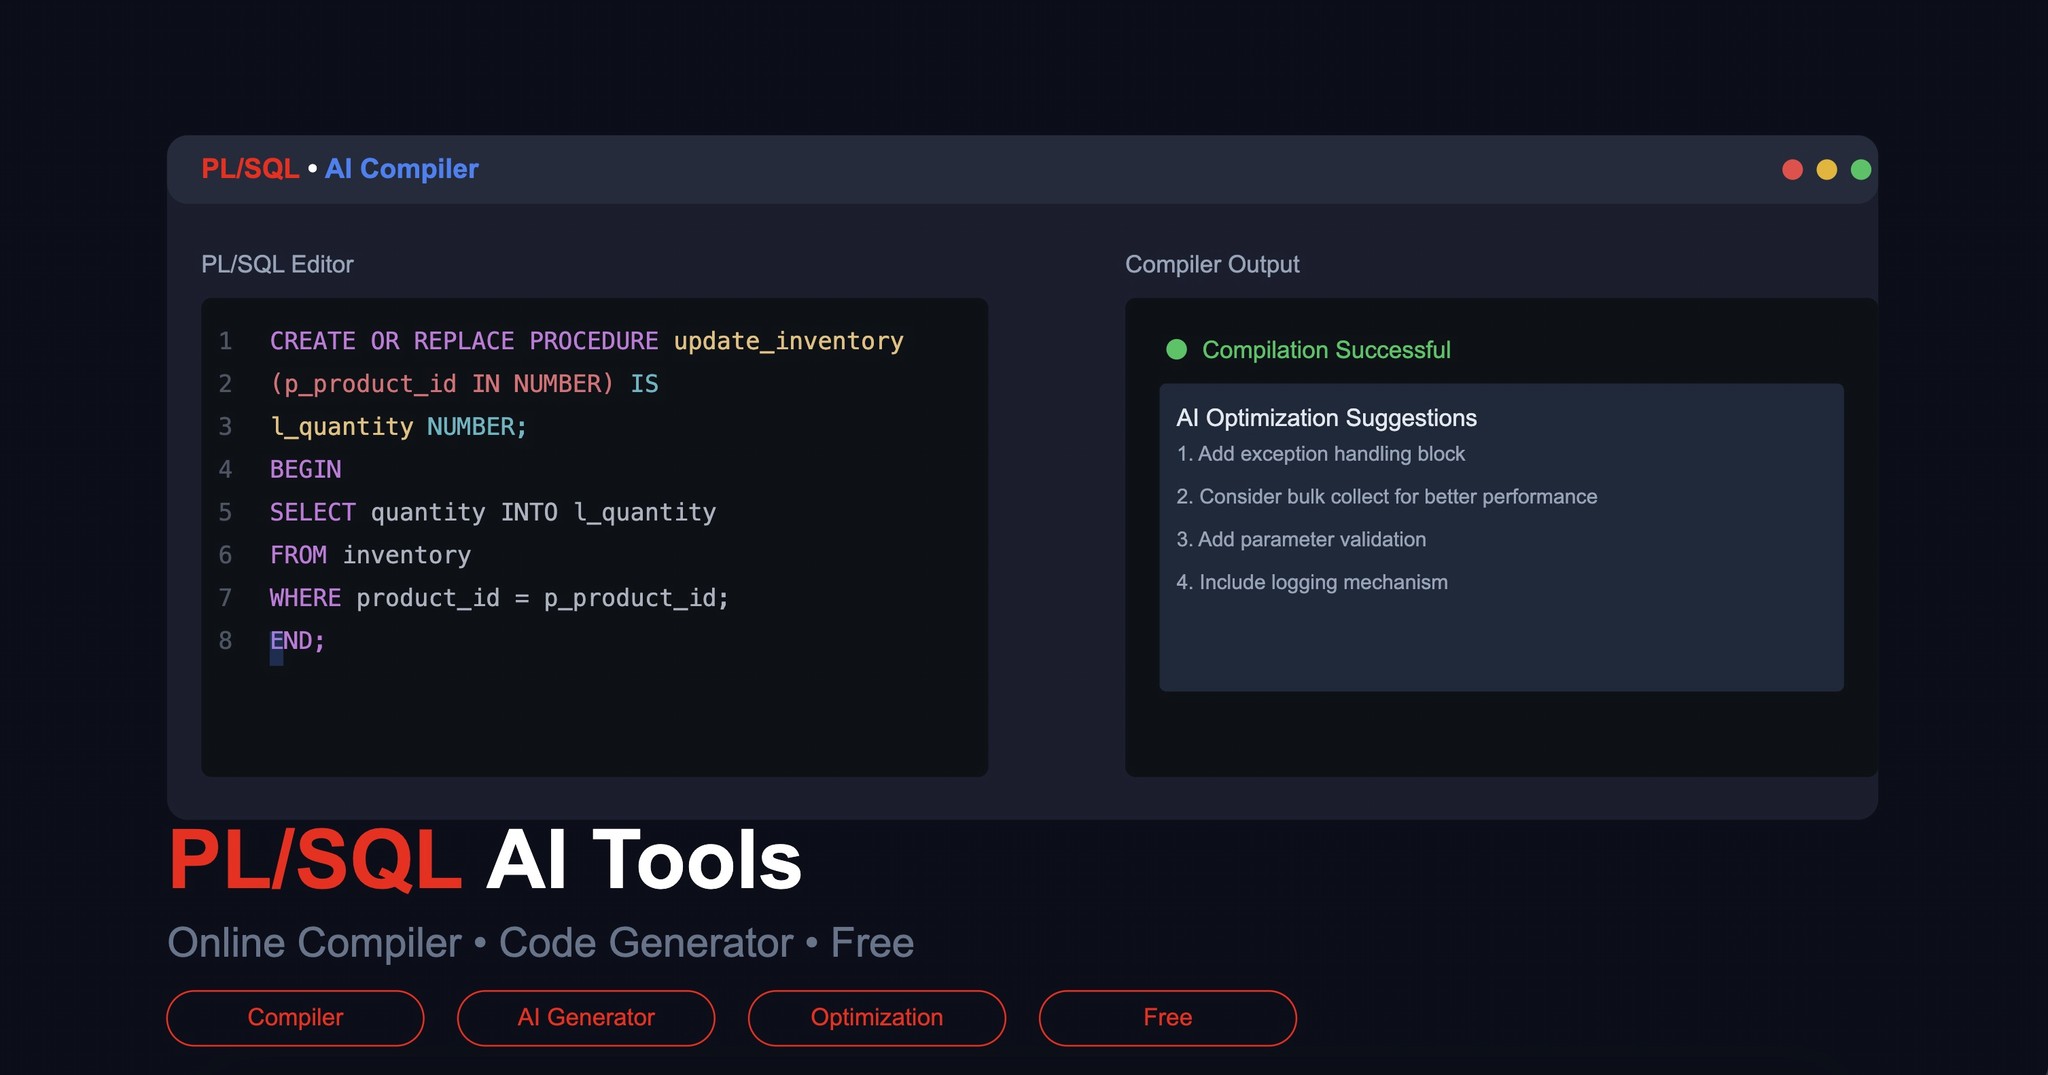Viewport: 2048px width, 1075px height.
Task: Switch to the PL/SQL Editor panel
Action: coord(278,264)
